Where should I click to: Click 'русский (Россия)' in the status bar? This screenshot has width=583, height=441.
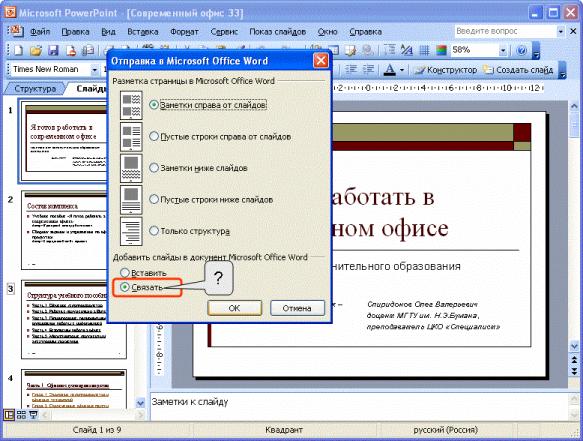(x=445, y=430)
